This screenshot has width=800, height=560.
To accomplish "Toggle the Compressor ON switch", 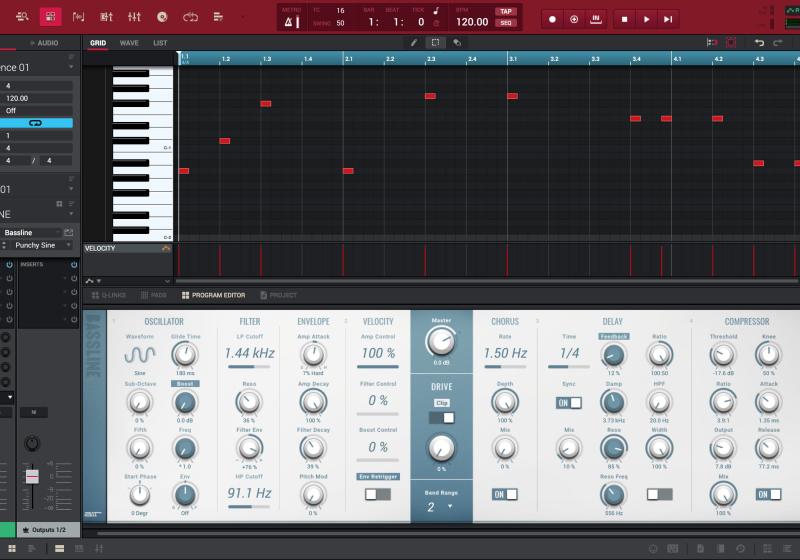I will [x=768, y=494].
